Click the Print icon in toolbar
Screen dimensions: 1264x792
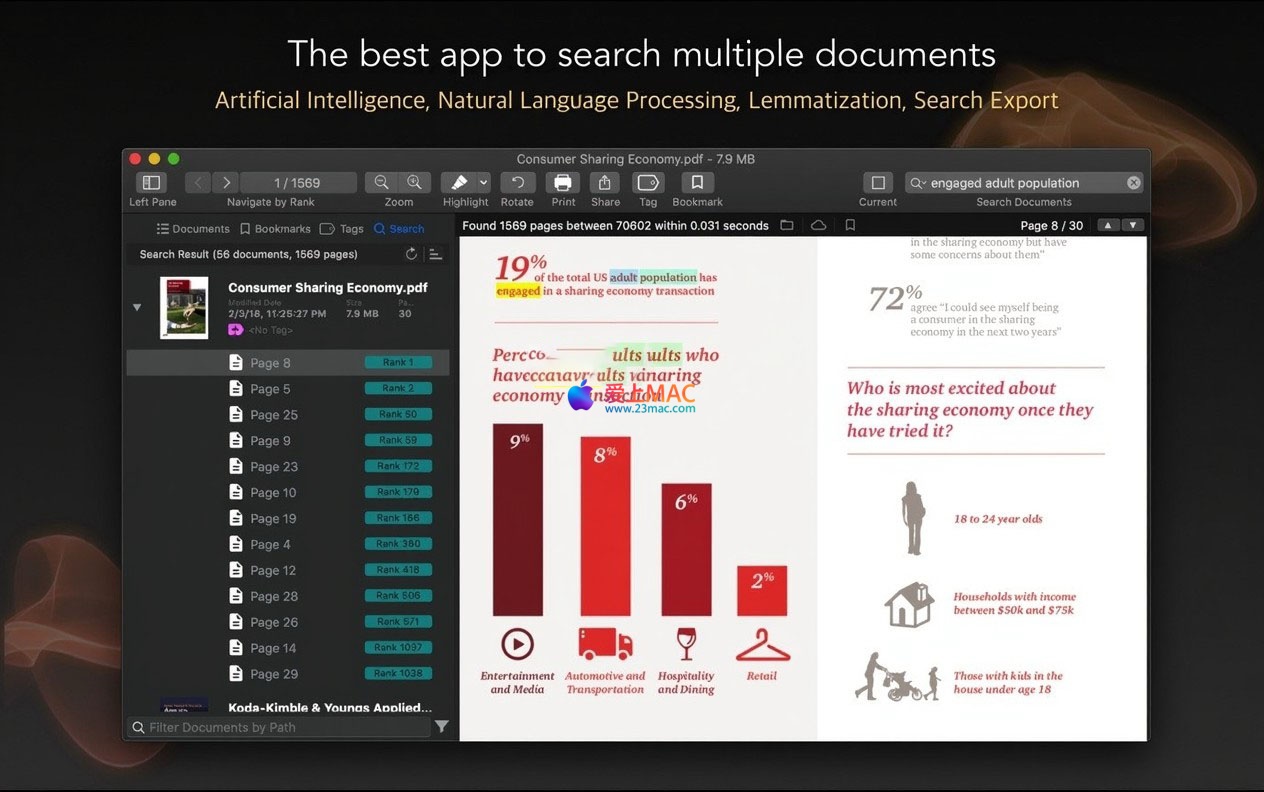coord(563,183)
